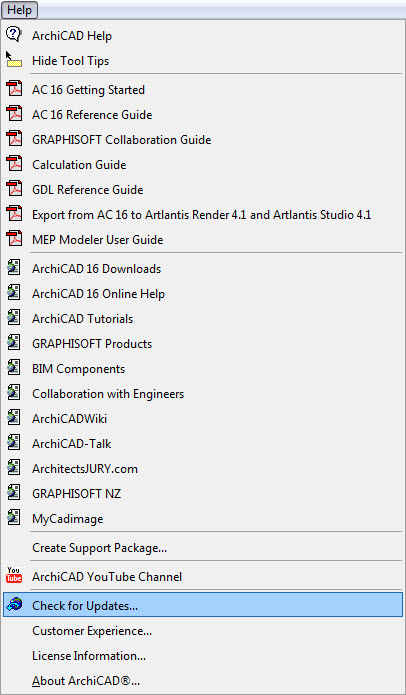The width and height of the screenshot is (406, 695).
Task: Click the web icon beside BIM Components
Action: pos(14,368)
